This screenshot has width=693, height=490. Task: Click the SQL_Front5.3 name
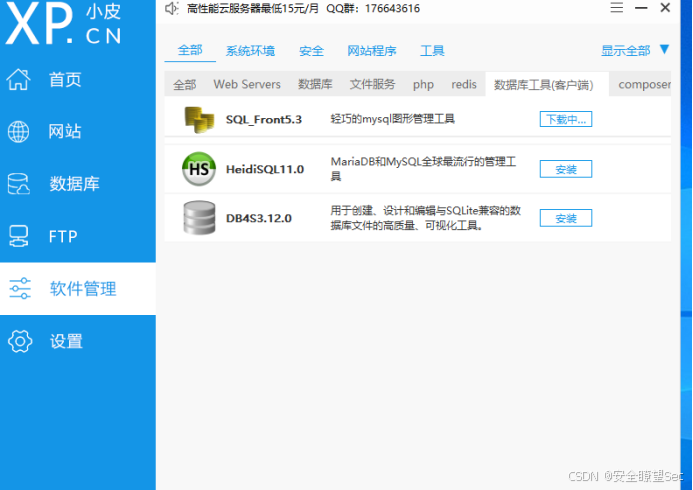click(x=264, y=120)
